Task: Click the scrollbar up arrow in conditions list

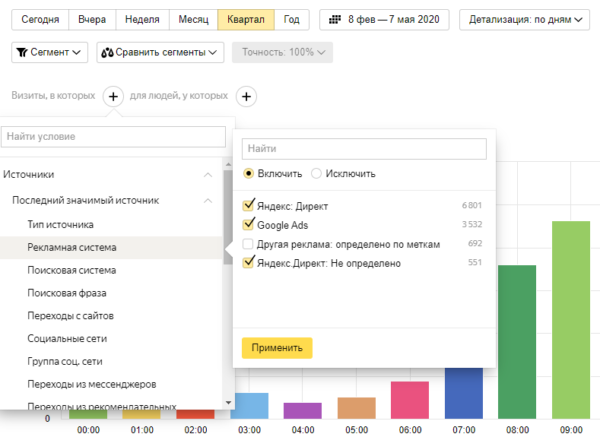Action: click(x=228, y=165)
